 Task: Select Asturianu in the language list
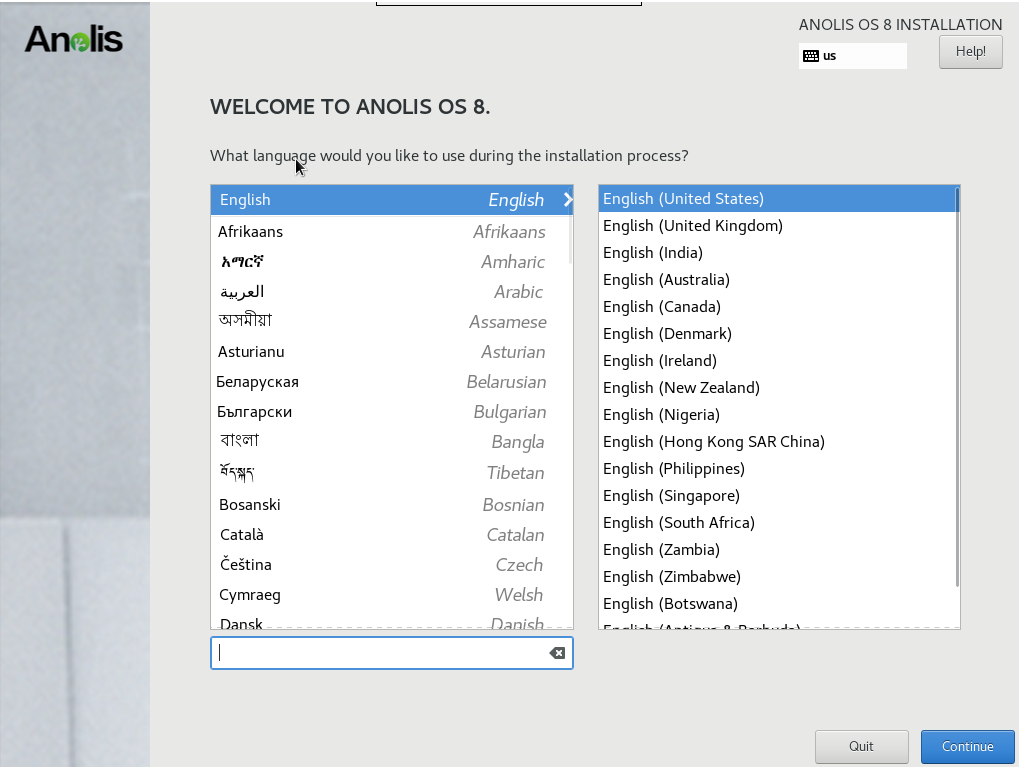391,352
